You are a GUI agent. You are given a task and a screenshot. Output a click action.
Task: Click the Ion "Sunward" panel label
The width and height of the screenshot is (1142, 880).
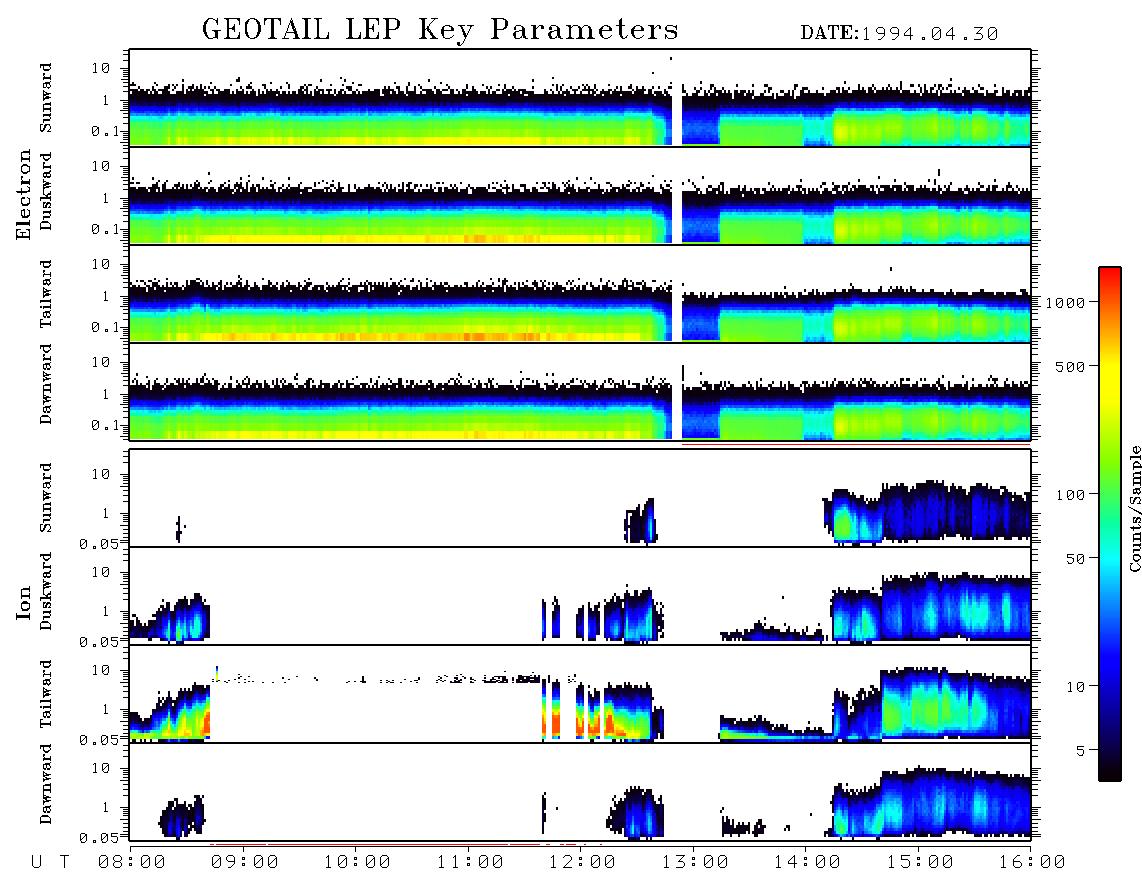tap(46, 498)
